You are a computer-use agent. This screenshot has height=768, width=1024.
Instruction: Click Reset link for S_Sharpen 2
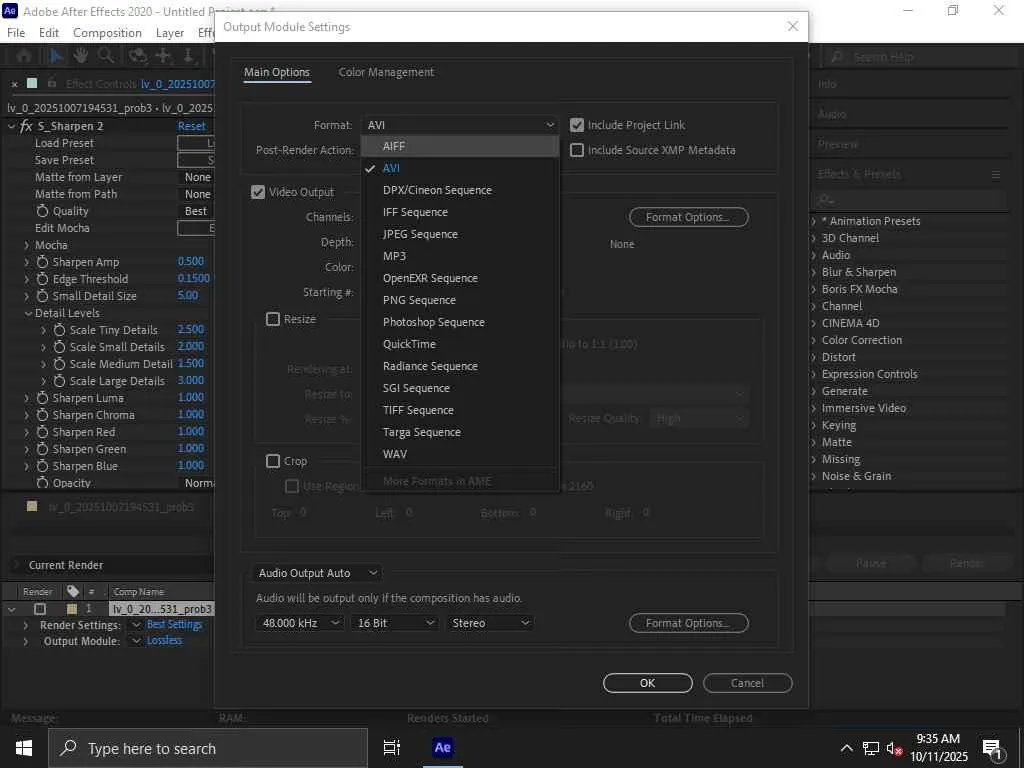191,126
